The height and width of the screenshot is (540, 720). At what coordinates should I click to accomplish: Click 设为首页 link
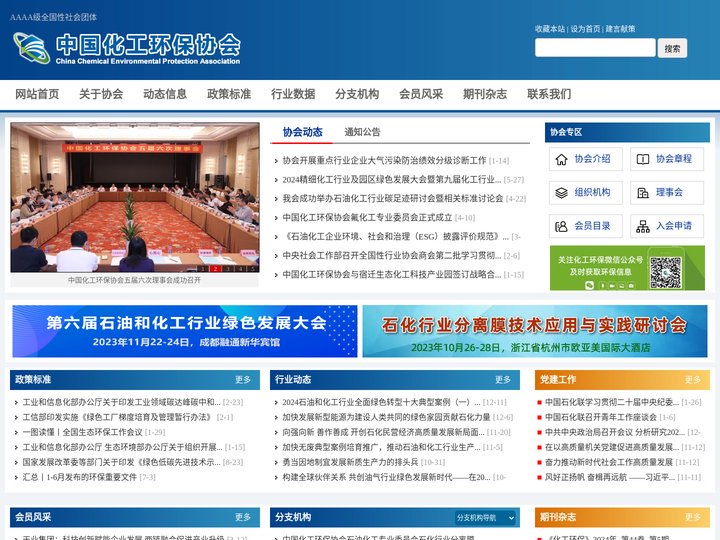click(585, 29)
